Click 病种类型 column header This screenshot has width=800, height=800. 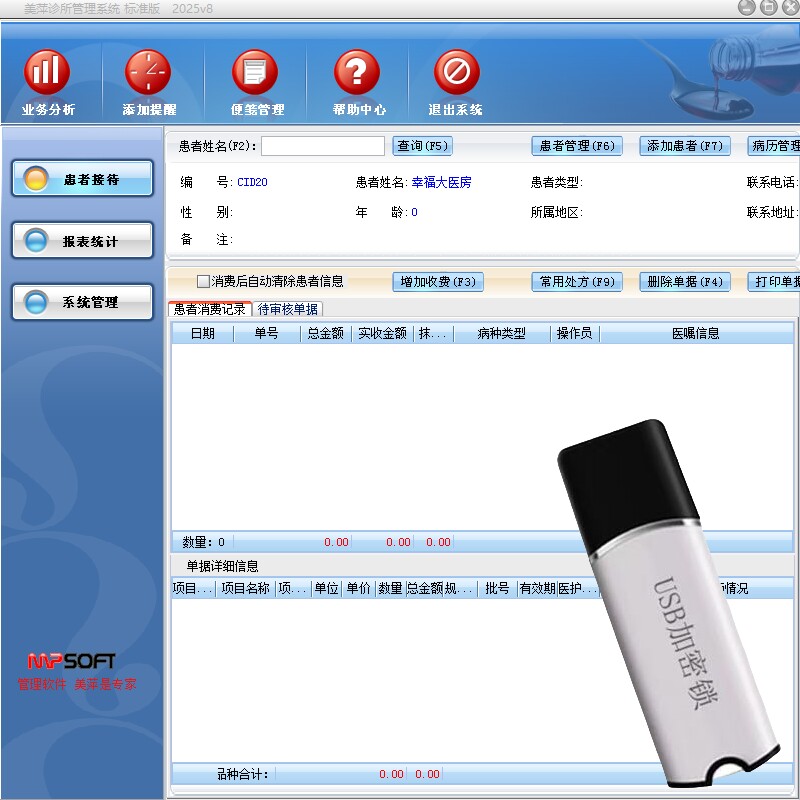502,334
